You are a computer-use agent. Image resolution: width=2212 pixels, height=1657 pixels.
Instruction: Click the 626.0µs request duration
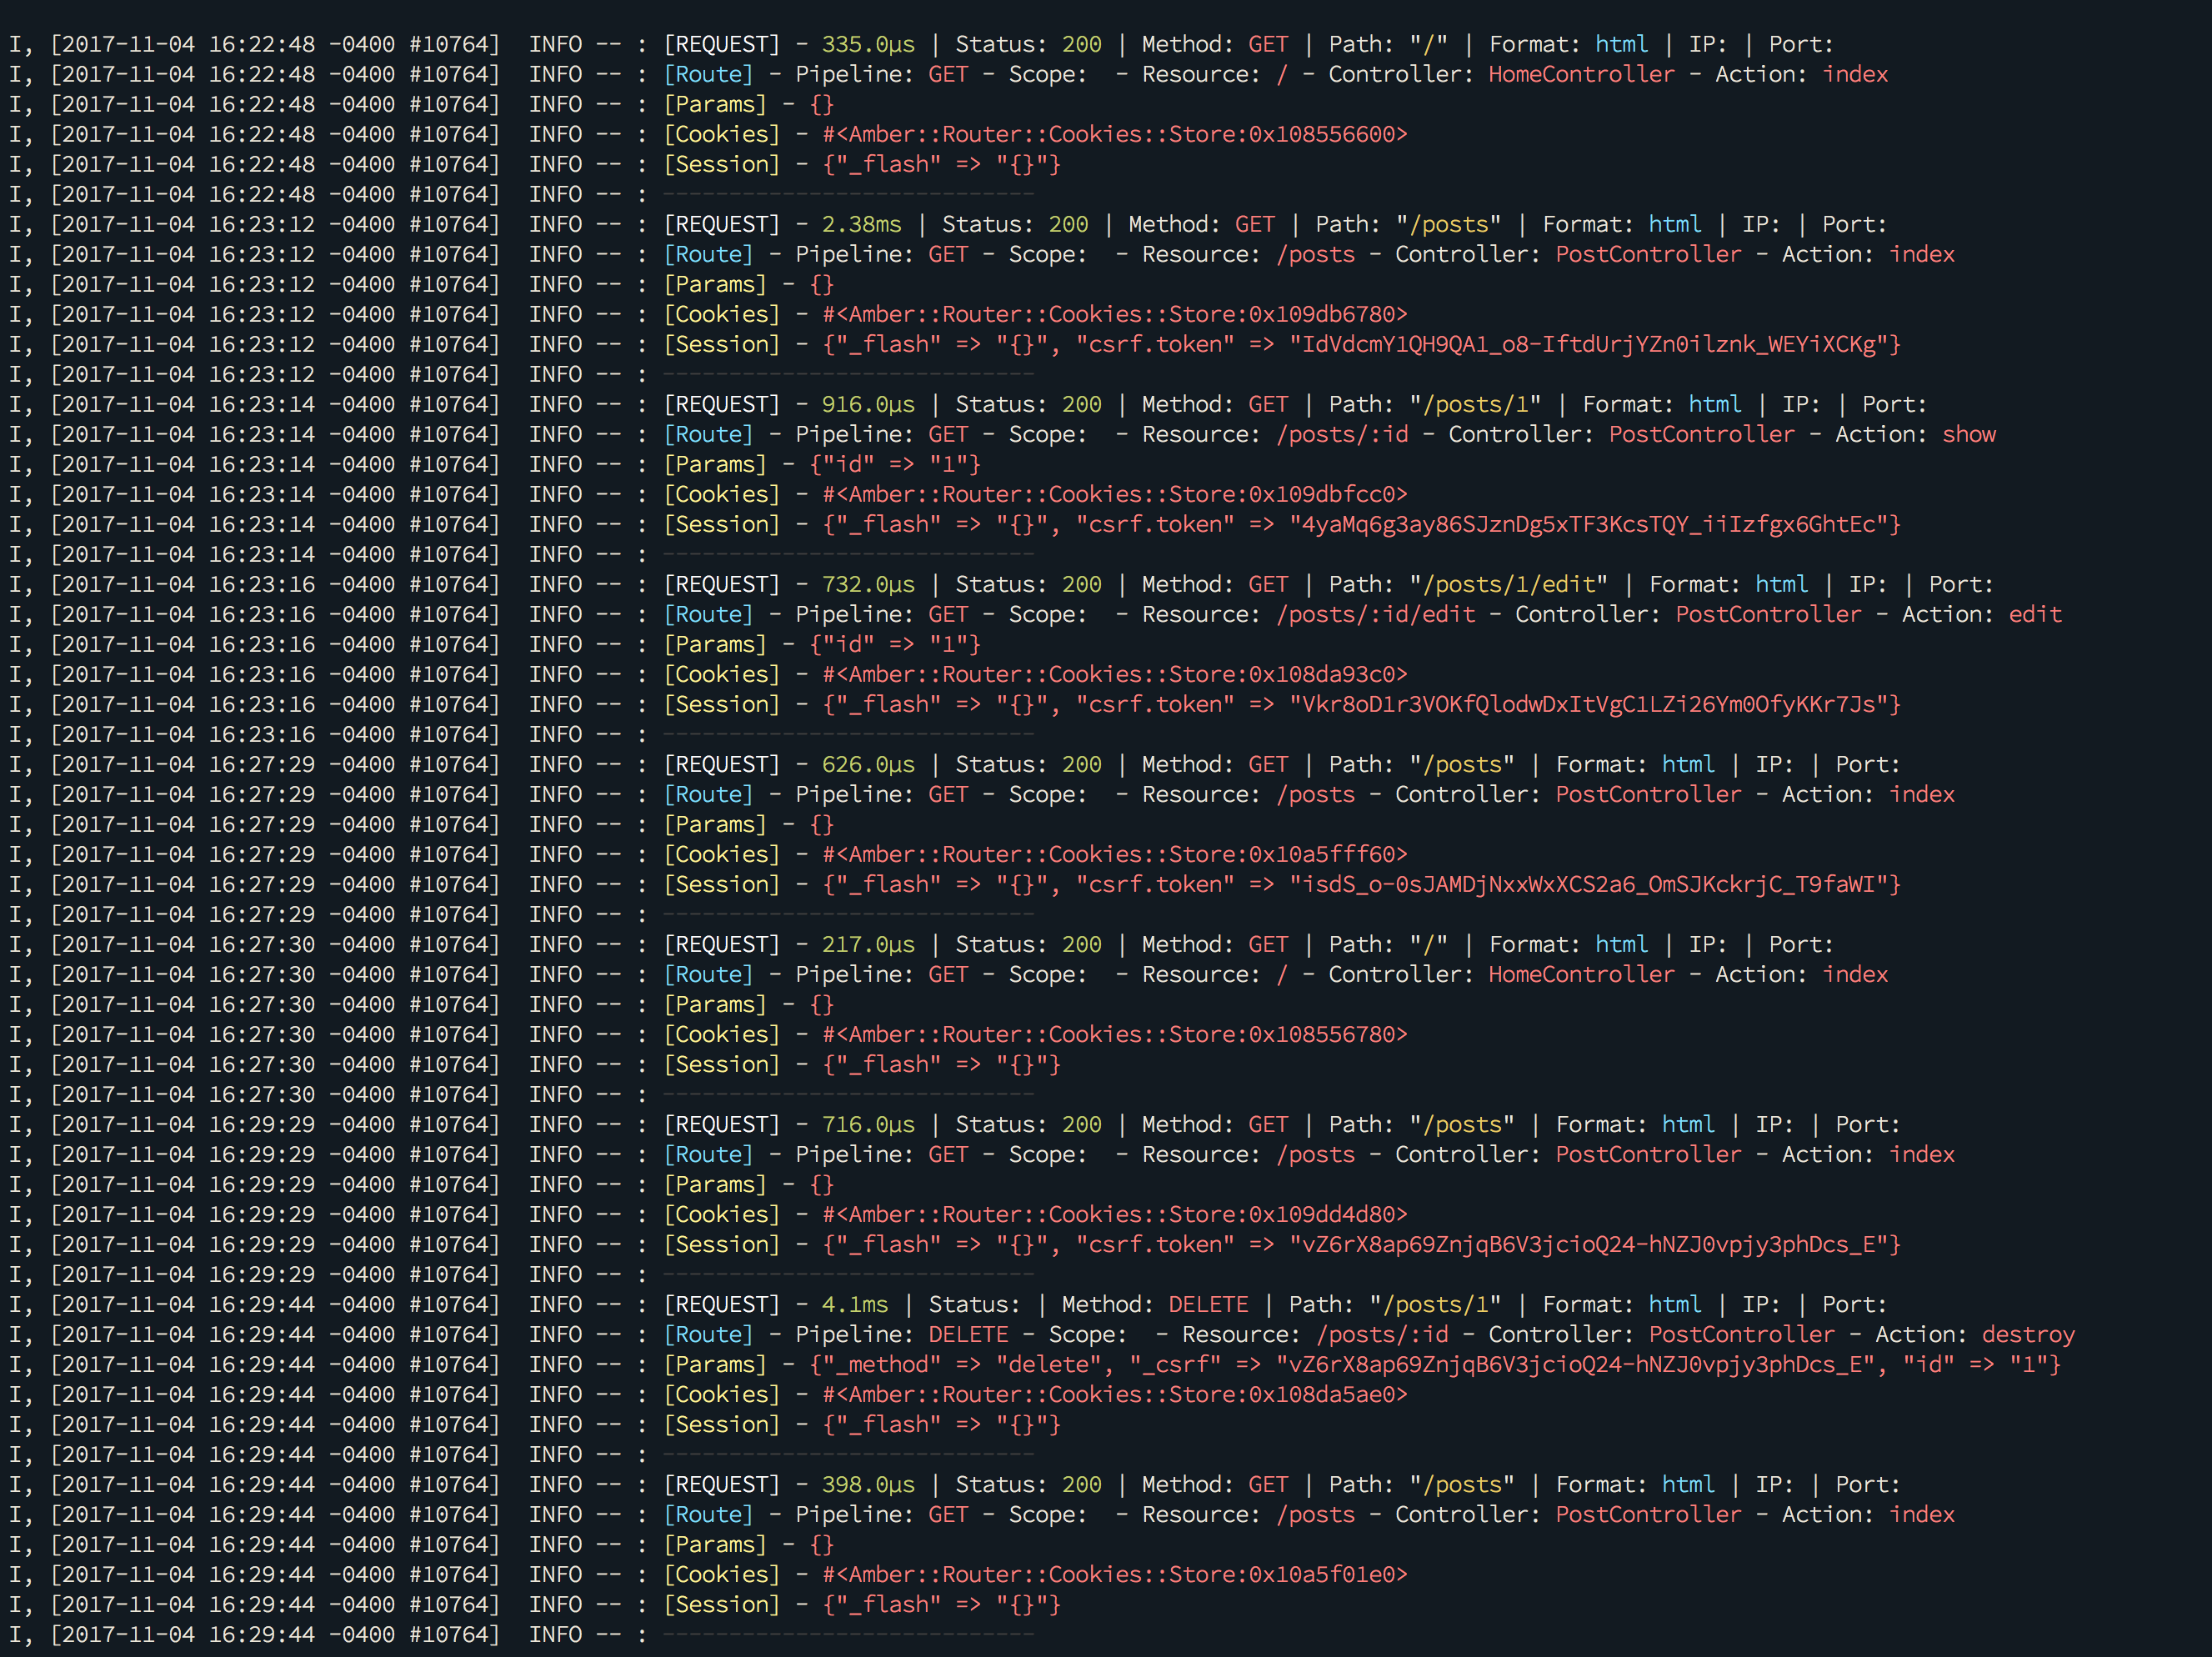pyautogui.click(x=868, y=764)
